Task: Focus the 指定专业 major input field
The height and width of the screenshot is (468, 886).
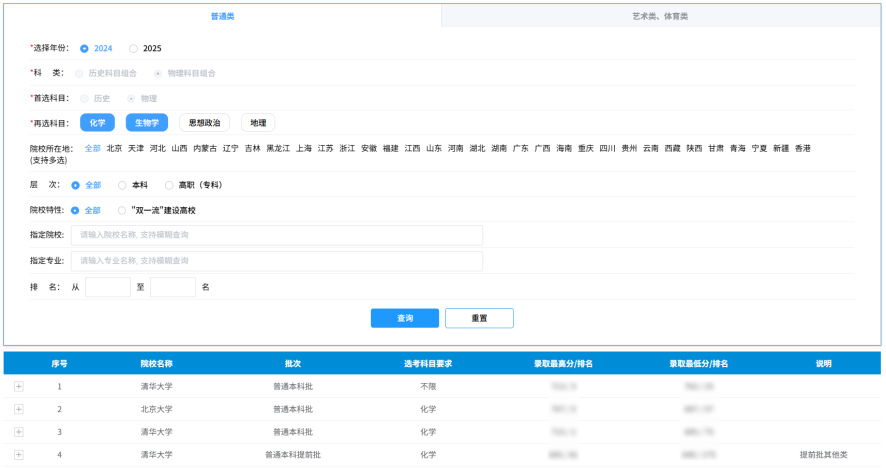Action: [x=277, y=261]
